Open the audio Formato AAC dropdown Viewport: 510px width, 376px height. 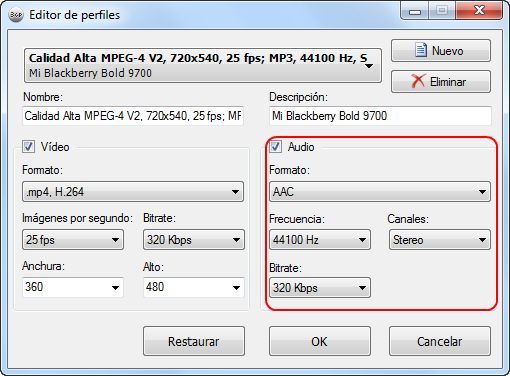click(x=380, y=192)
